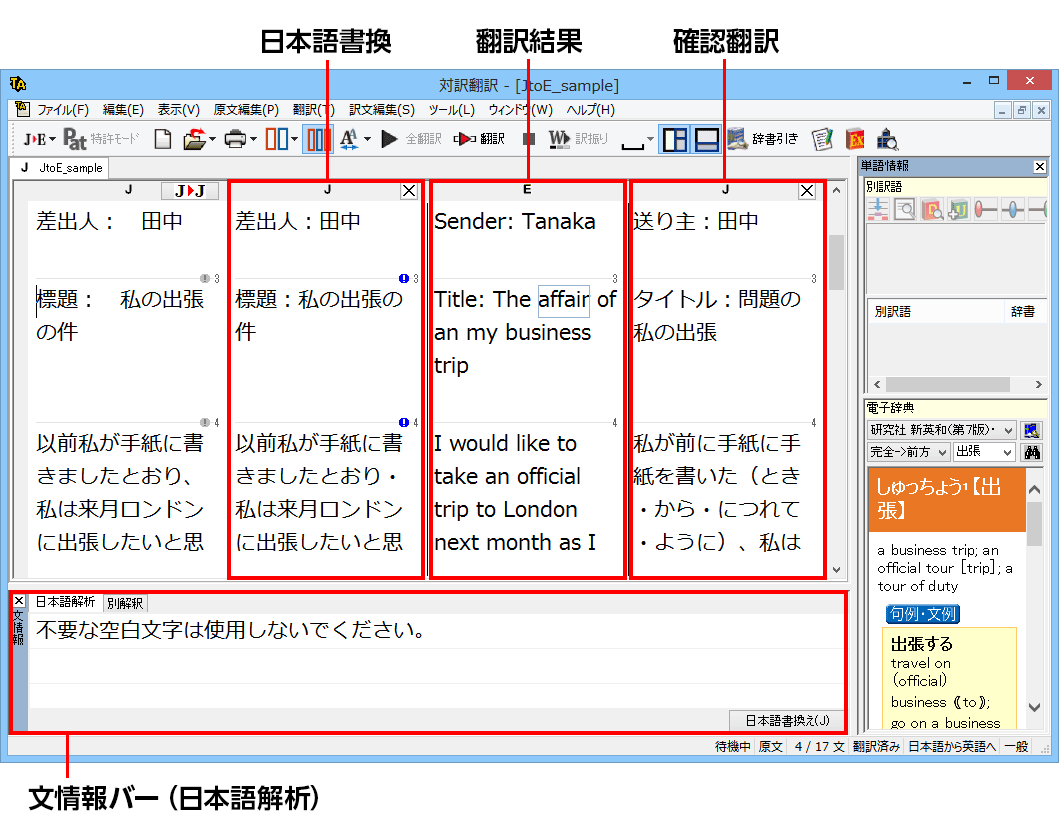Toggle the three-column view button
The width and height of the screenshot is (1059, 832).
pos(318,139)
